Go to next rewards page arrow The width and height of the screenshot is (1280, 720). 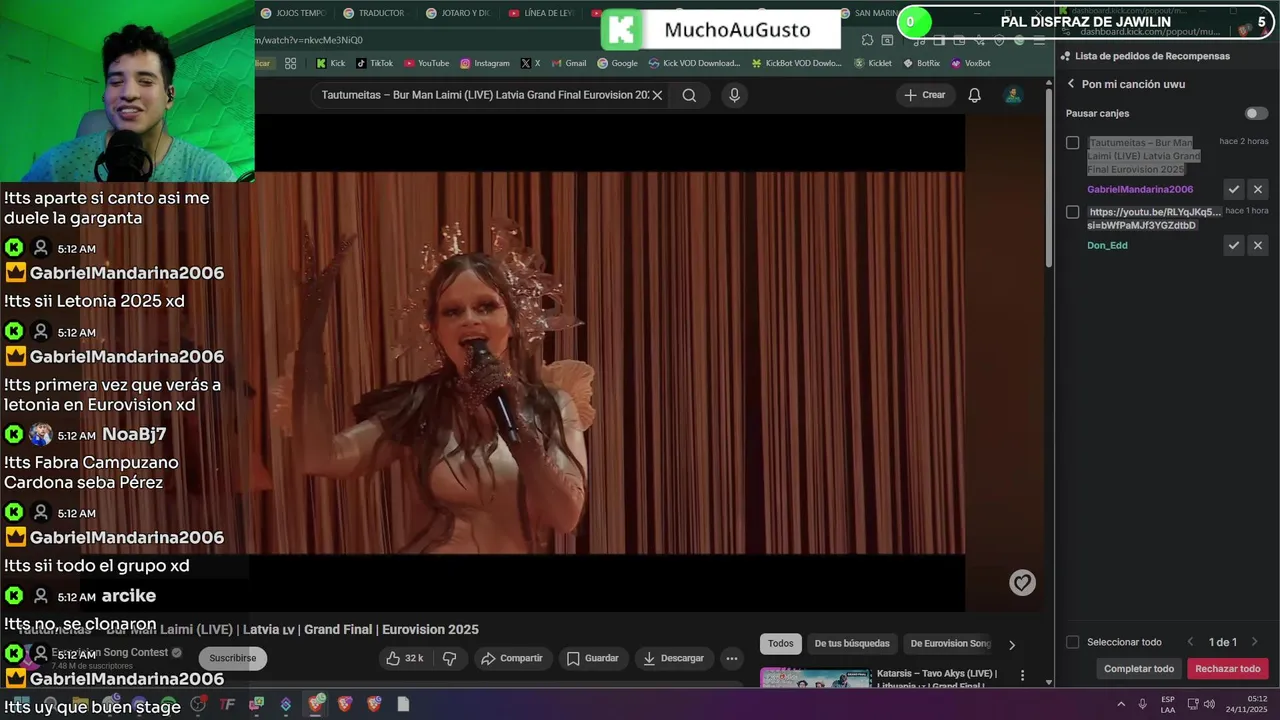coord(1254,642)
